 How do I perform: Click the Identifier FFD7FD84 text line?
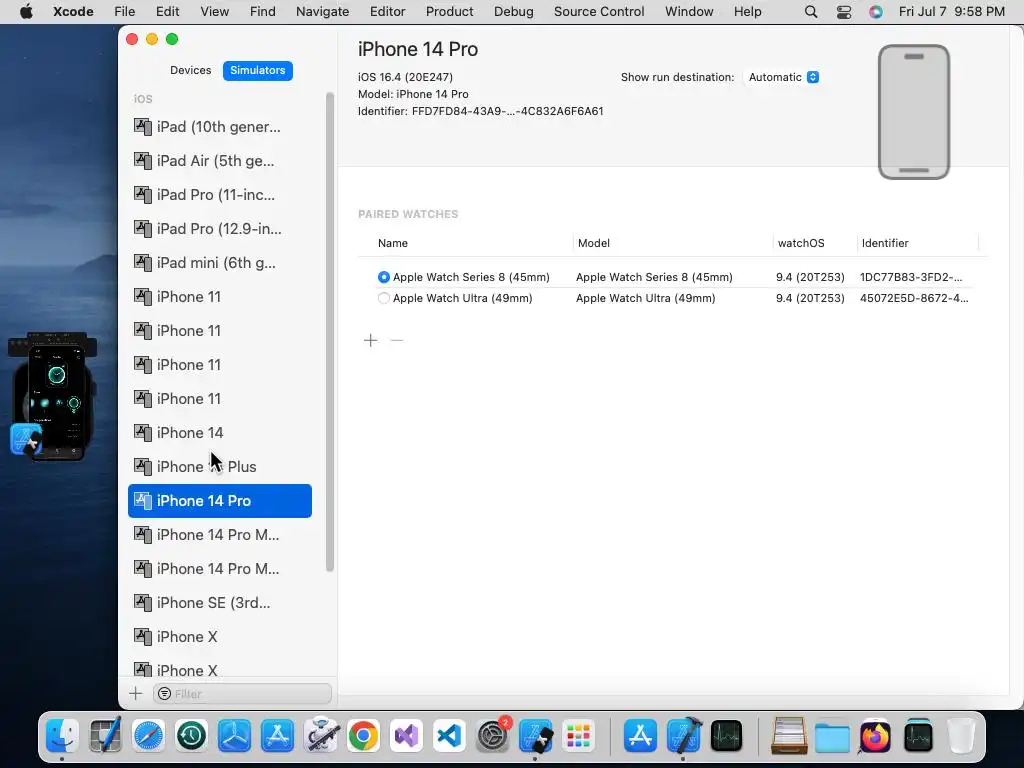click(x=480, y=111)
